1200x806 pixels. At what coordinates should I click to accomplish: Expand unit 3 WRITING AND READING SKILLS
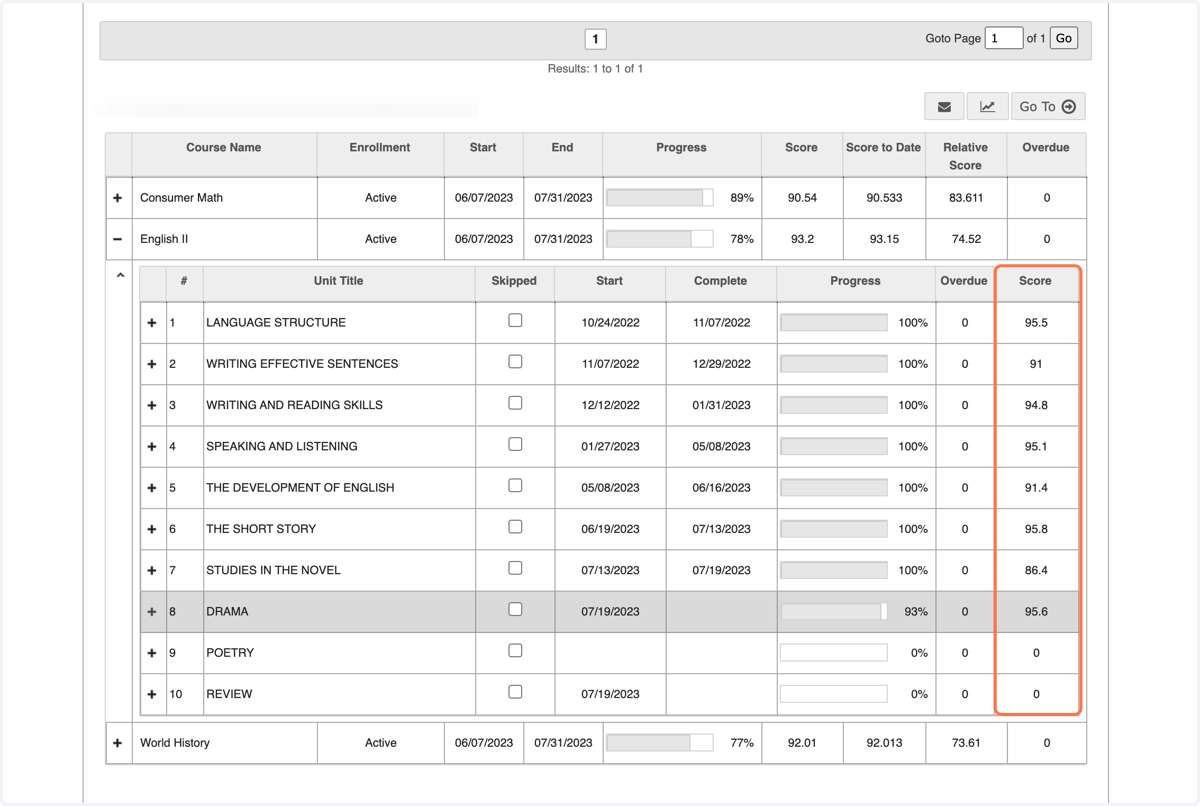[x=152, y=405]
